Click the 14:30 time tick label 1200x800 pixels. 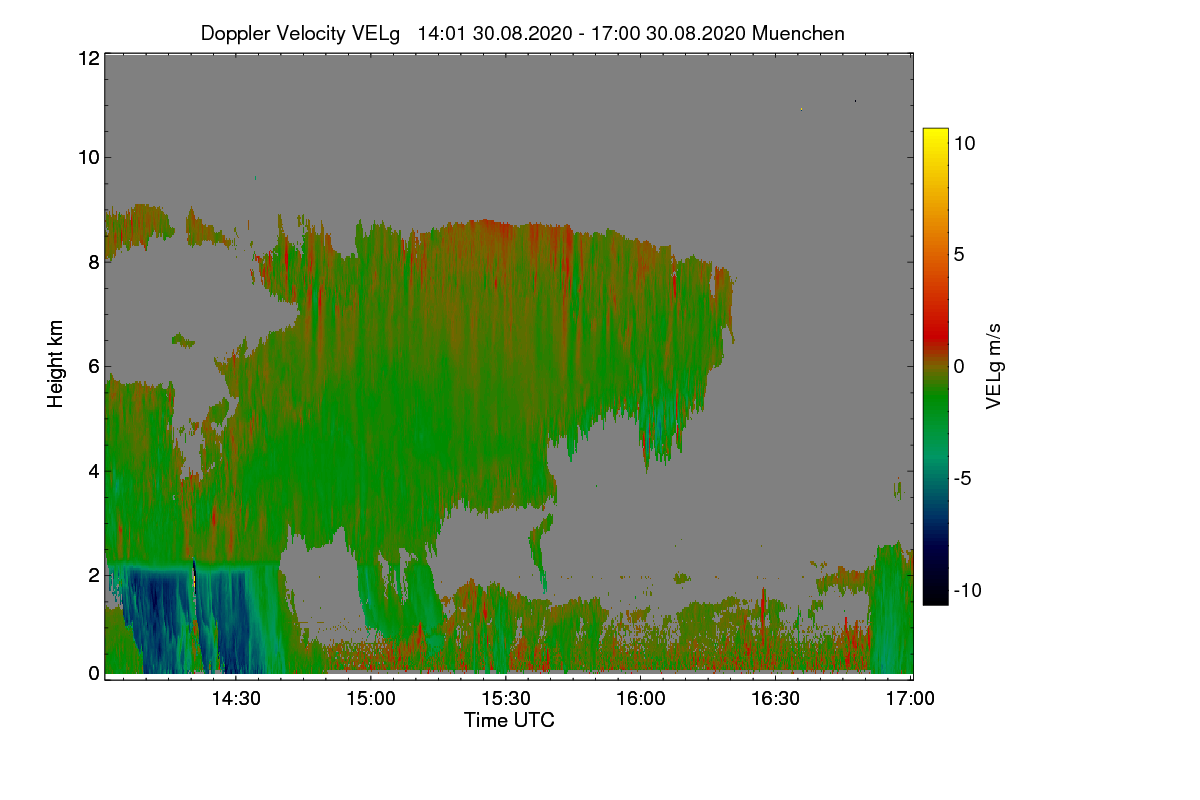click(x=235, y=699)
